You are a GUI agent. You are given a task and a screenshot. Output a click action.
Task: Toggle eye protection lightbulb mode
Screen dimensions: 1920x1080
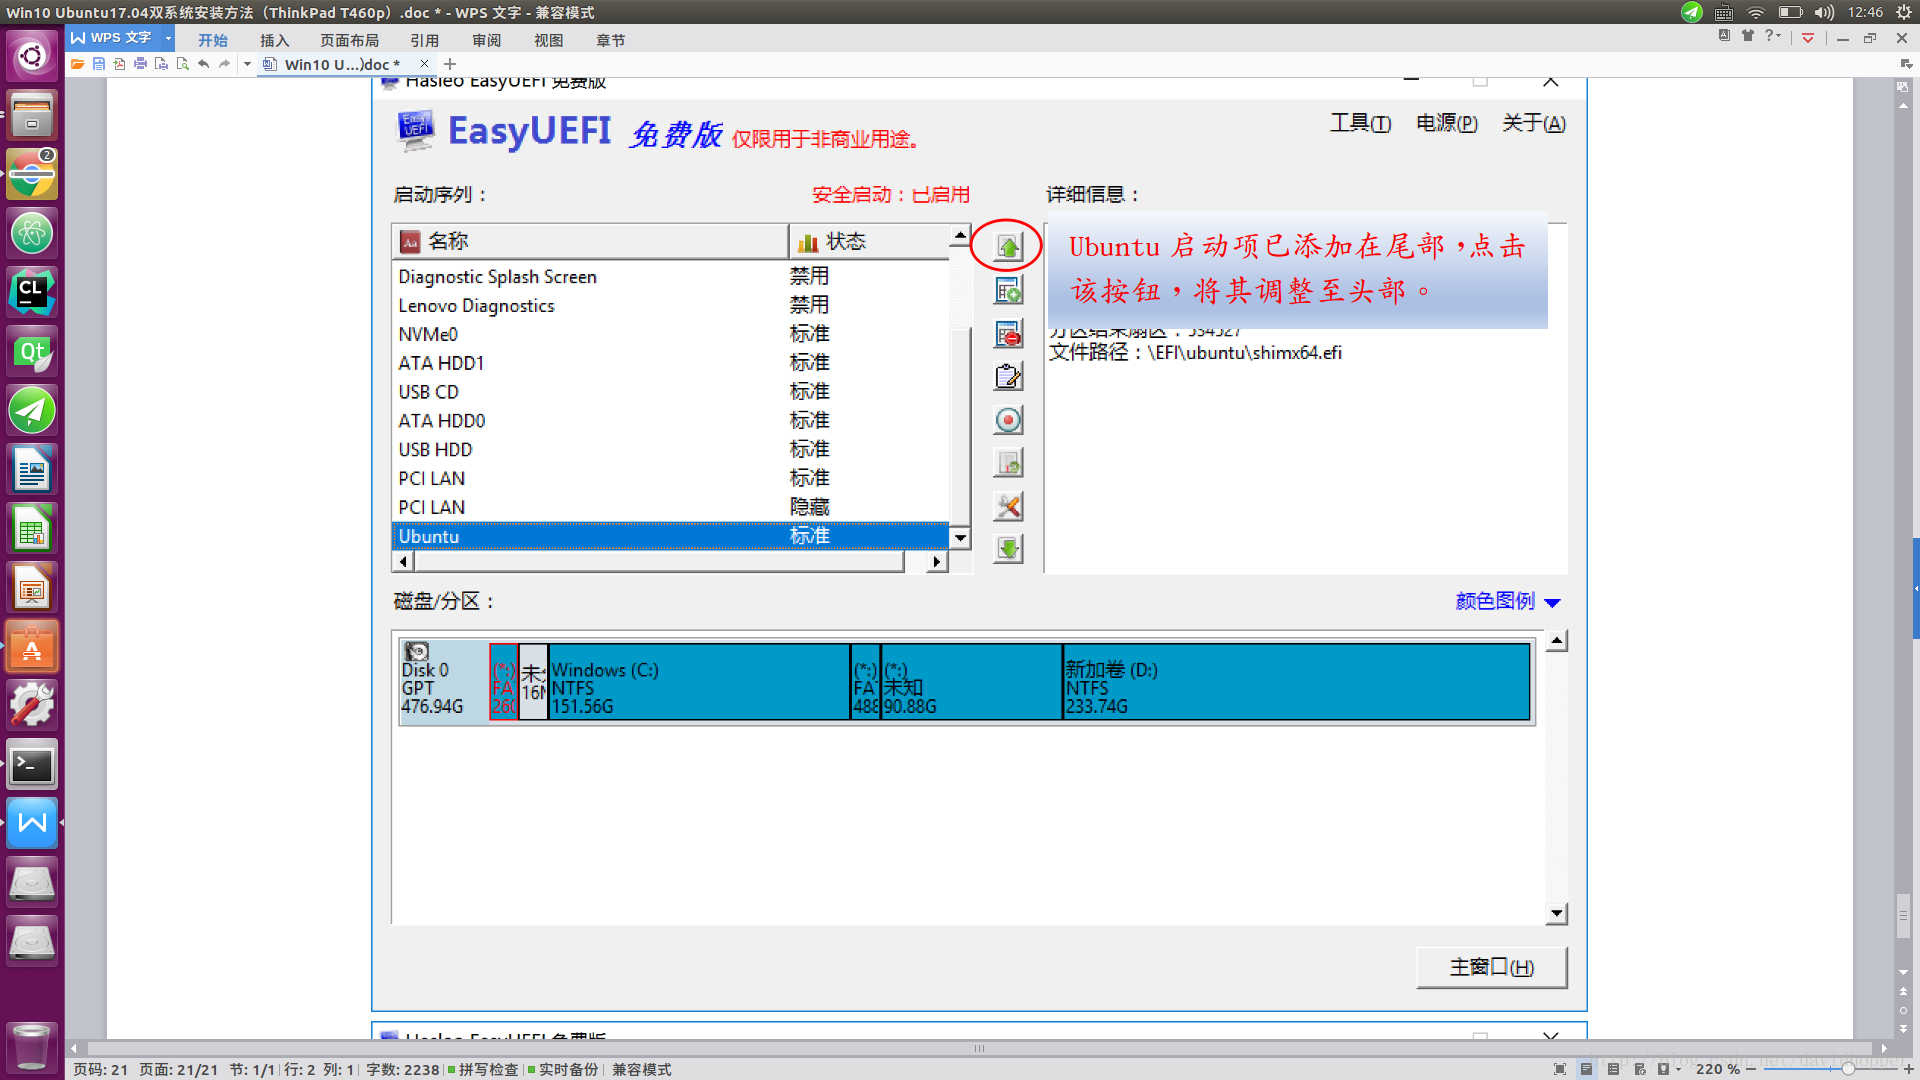1666,1069
